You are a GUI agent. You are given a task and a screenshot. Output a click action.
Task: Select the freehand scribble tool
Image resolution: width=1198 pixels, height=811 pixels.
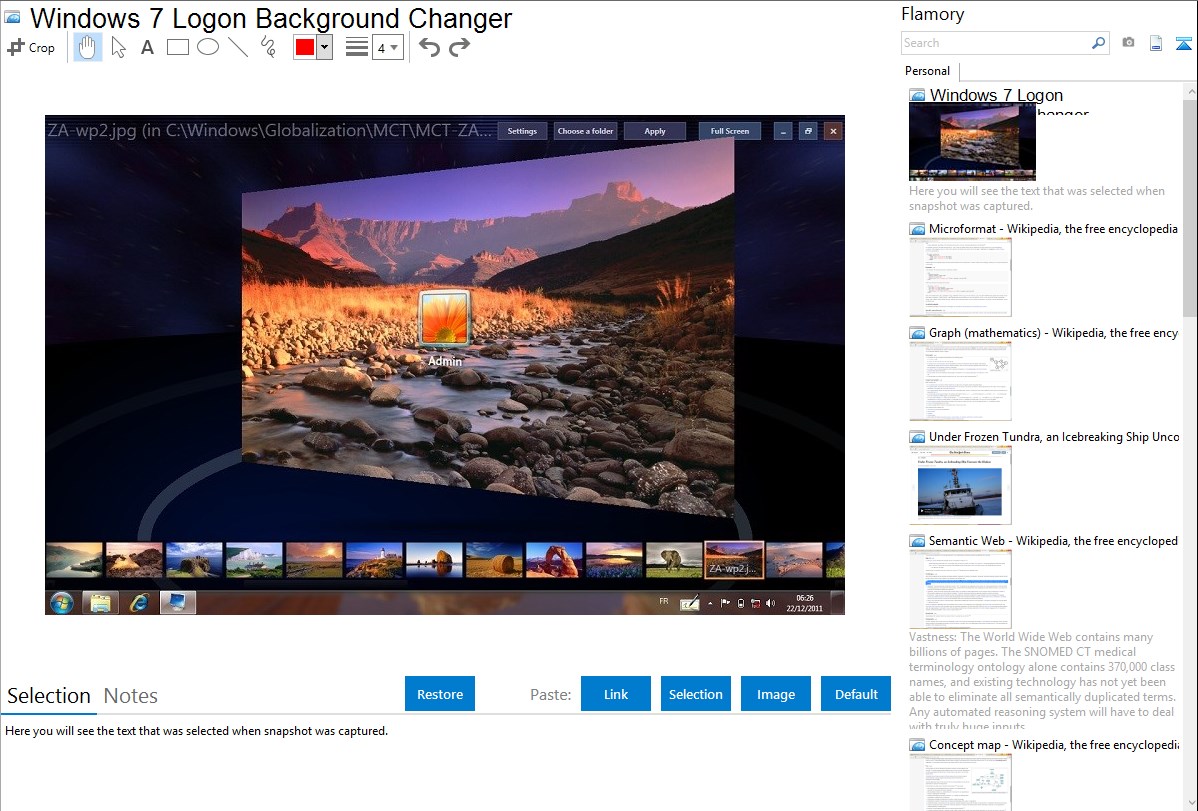267,47
